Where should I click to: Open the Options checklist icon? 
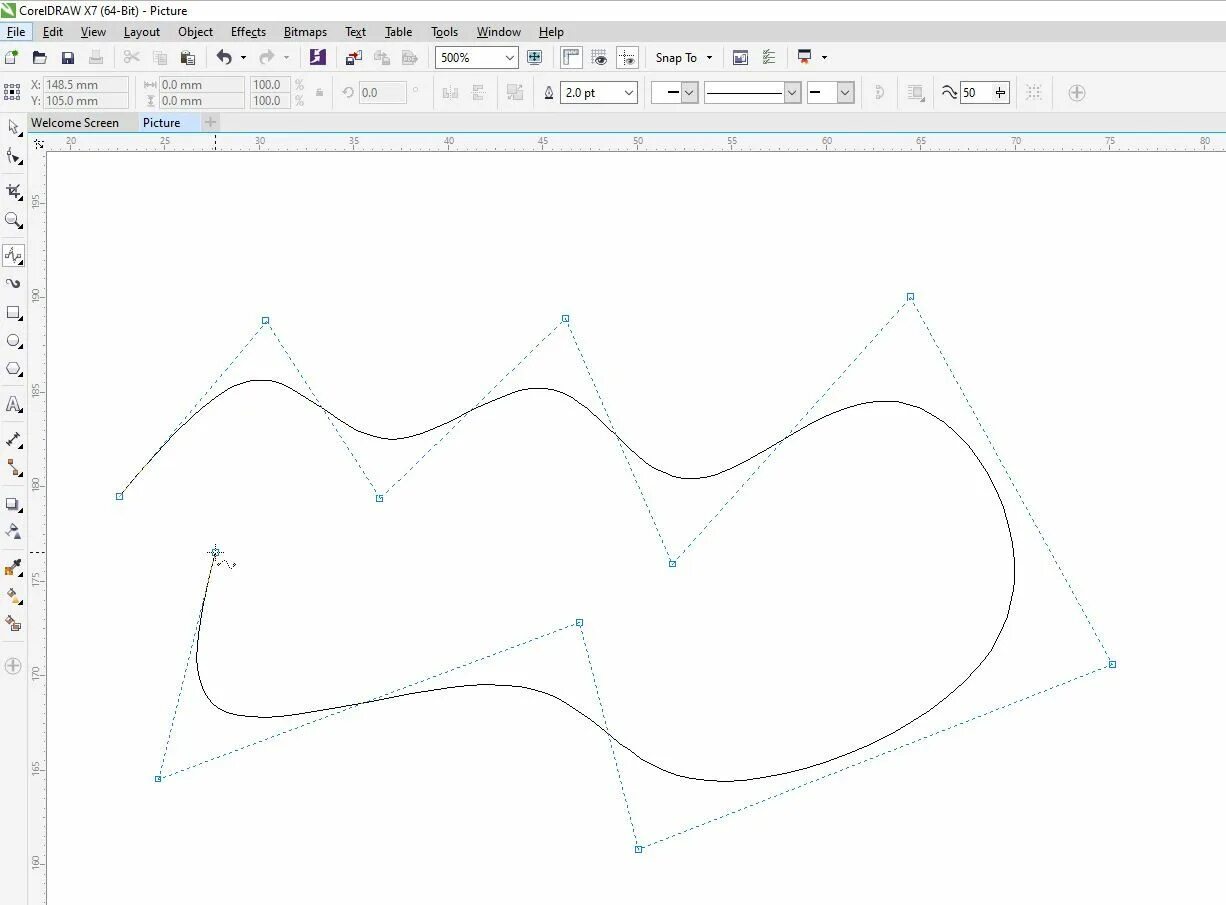click(768, 58)
